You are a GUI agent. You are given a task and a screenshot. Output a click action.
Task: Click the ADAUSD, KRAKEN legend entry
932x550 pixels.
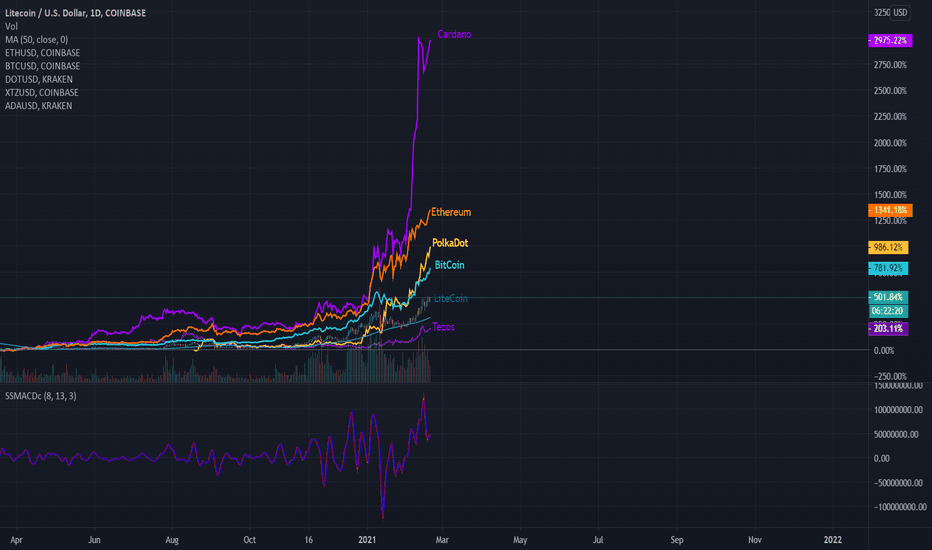pyautogui.click(x=39, y=106)
